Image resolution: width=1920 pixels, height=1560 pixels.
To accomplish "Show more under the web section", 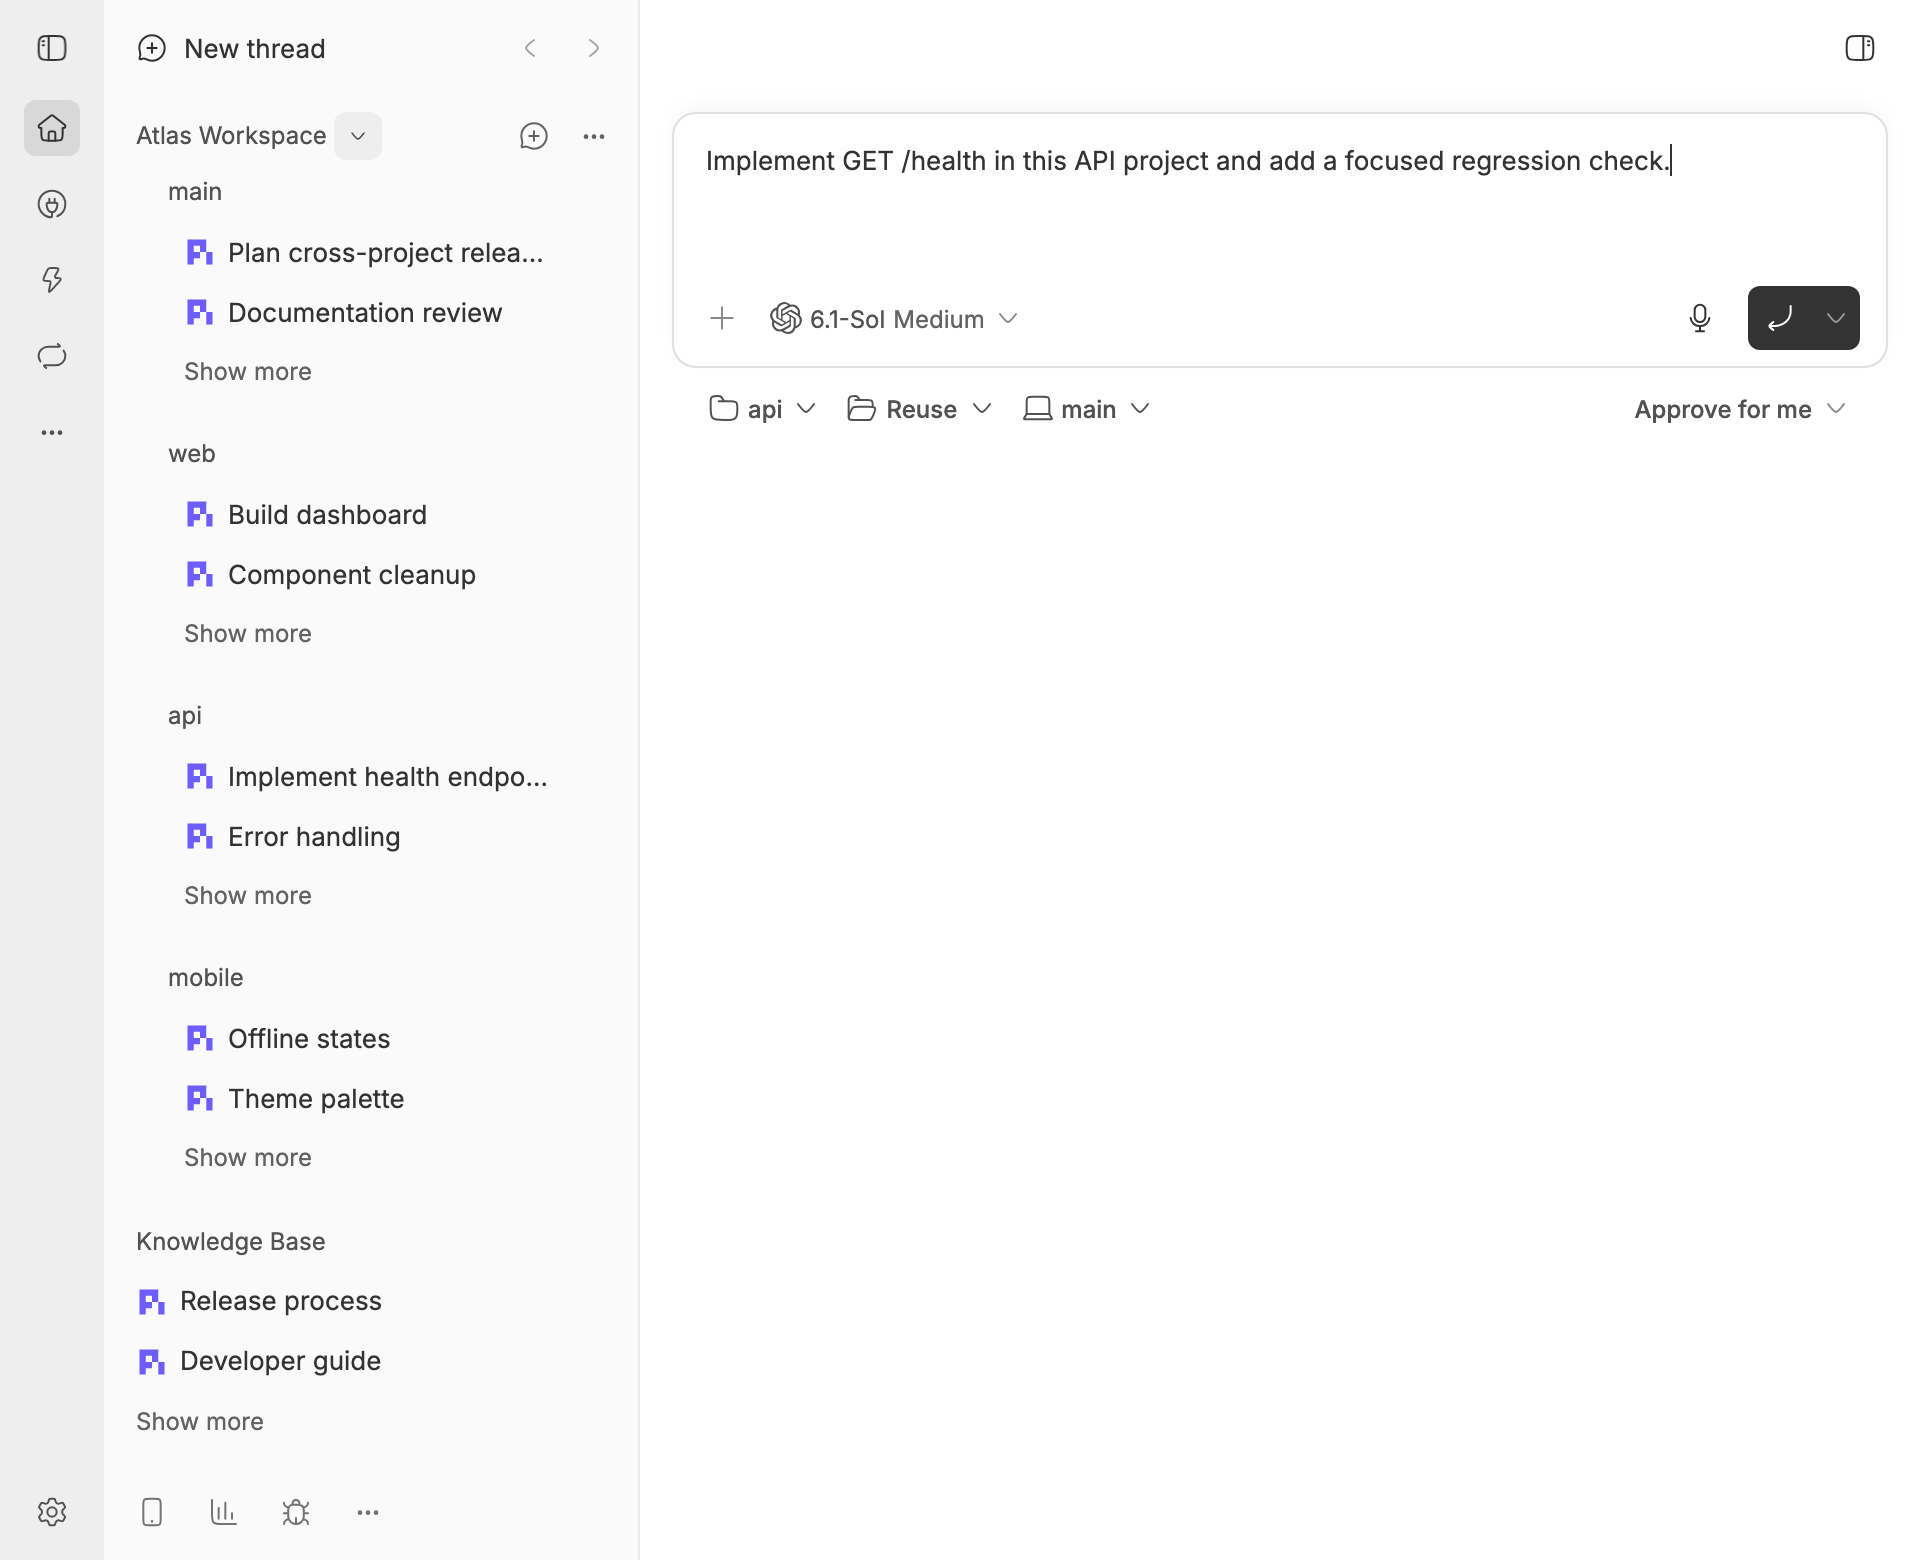I will point(248,633).
